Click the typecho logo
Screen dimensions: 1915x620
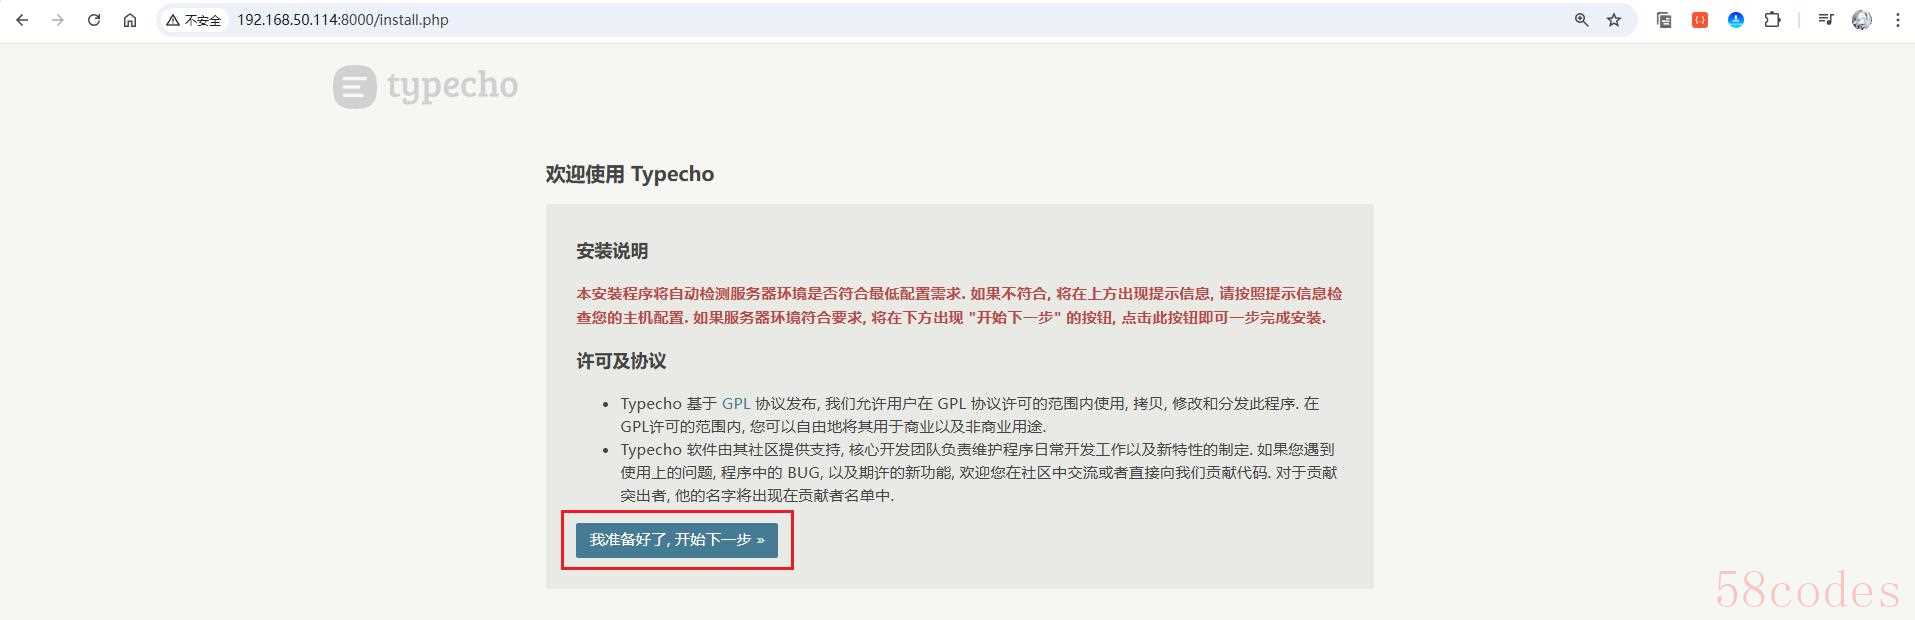[x=426, y=87]
